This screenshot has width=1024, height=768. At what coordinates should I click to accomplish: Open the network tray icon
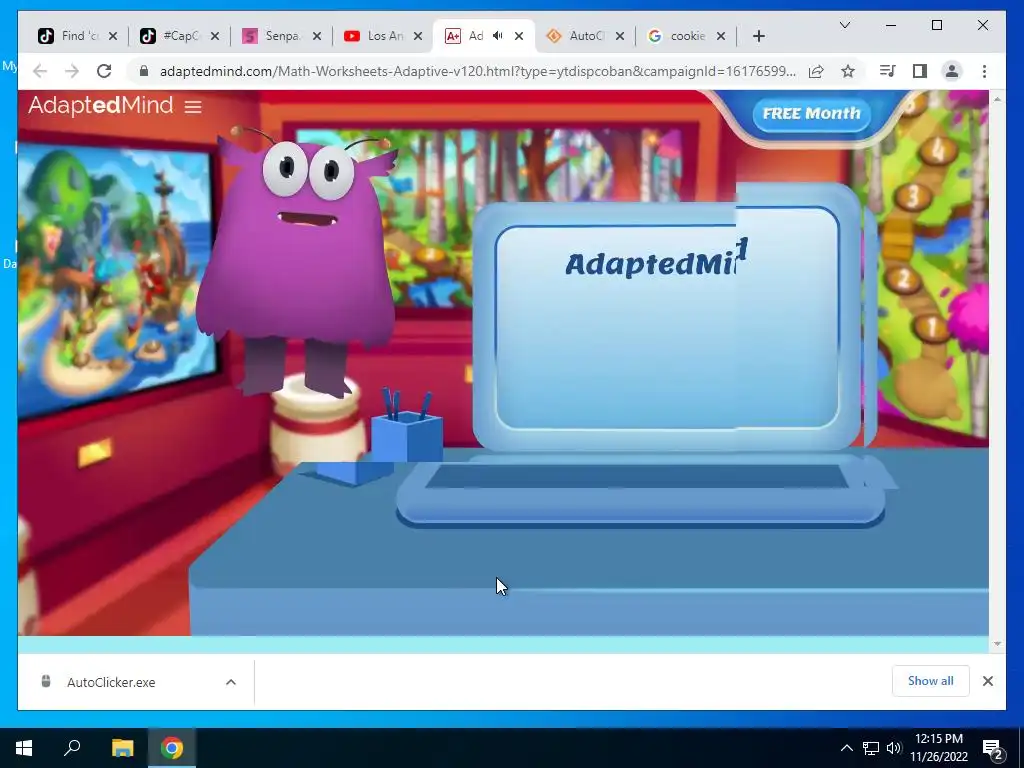tap(871, 748)
